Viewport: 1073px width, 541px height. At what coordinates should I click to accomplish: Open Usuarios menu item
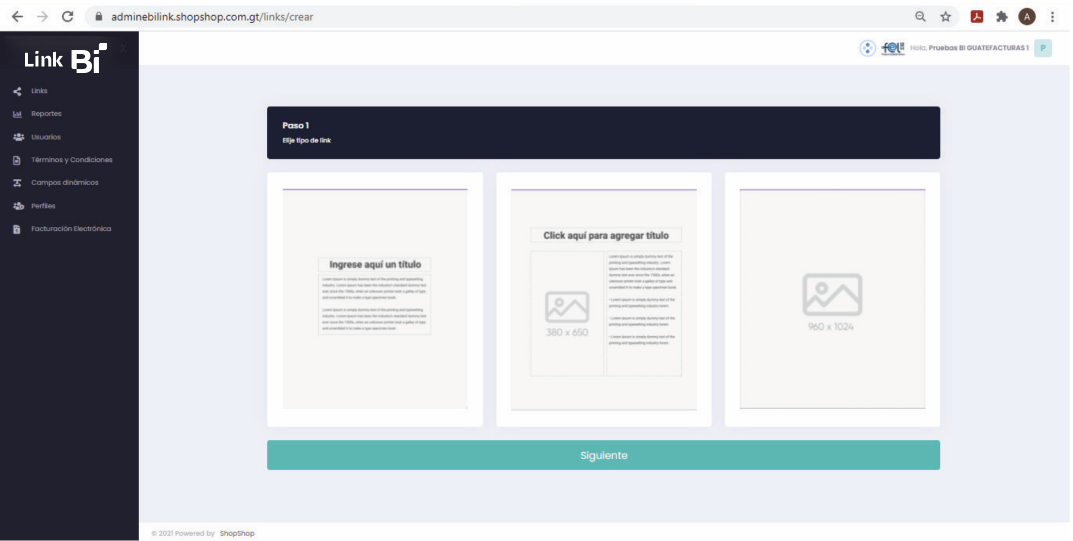46,137
